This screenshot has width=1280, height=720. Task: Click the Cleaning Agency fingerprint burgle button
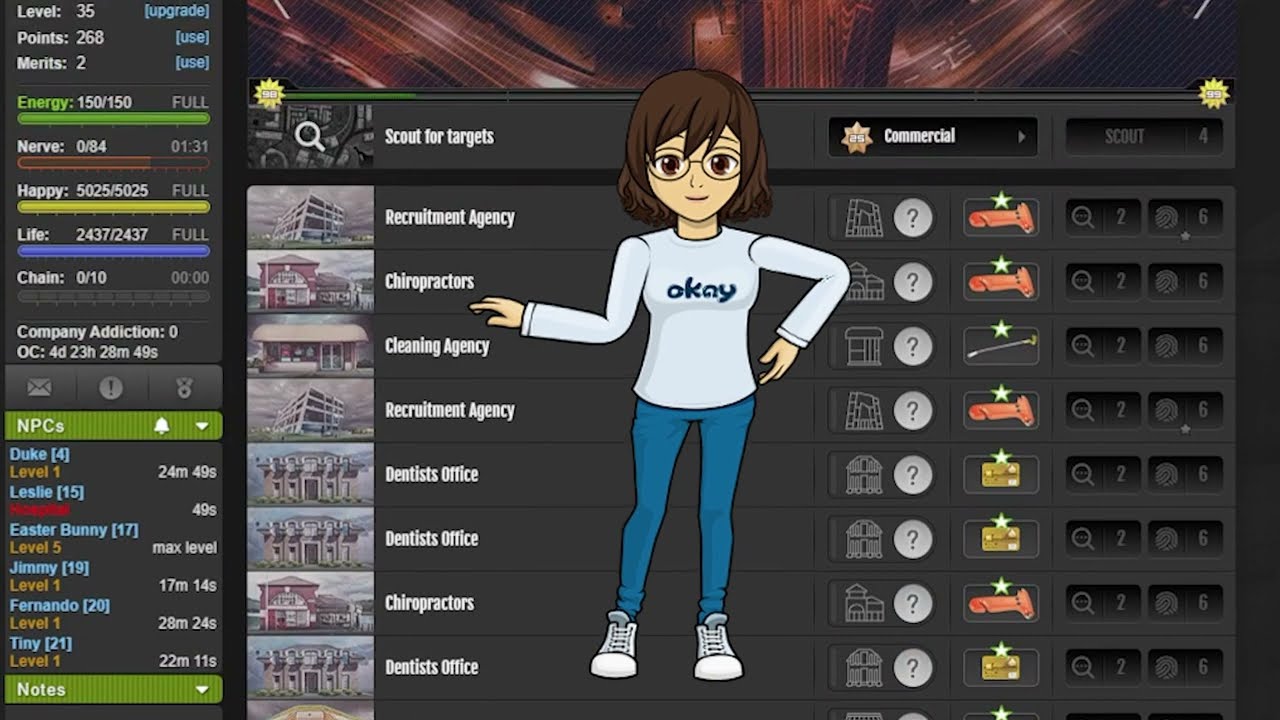point(1185,346)
